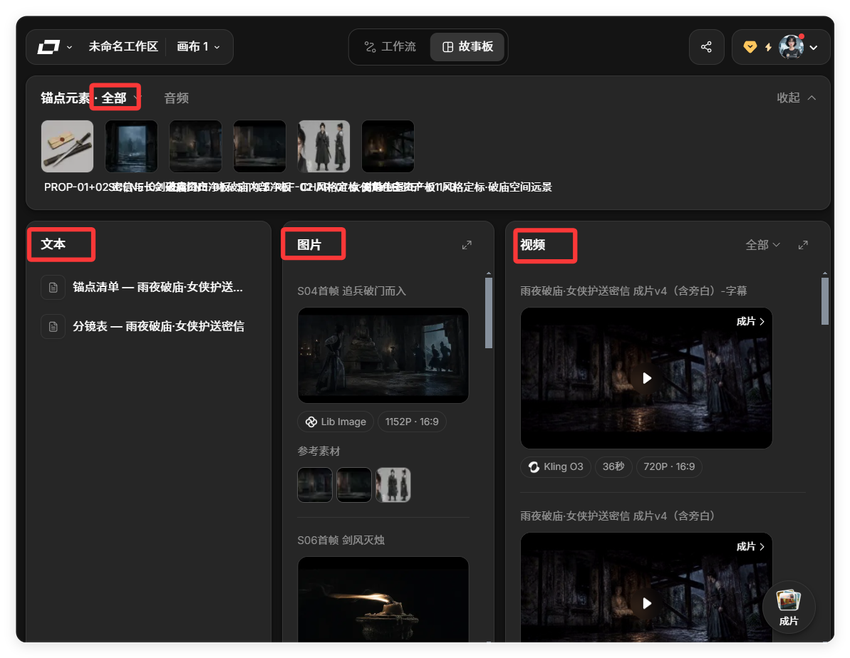This screenshot has width=850, height=658.
Task: Click the document icon beside 分镜表
Action: [53, 327]
